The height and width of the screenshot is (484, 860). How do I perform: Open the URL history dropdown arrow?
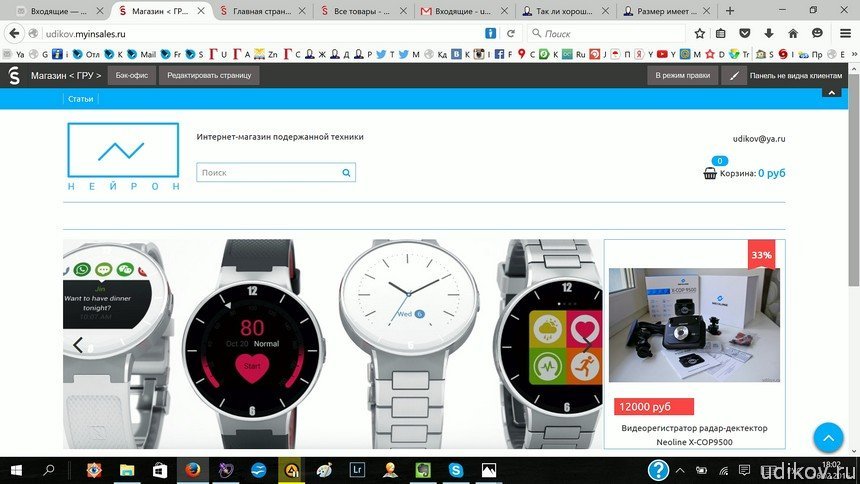pyautogui.click(x=494, y=33)
